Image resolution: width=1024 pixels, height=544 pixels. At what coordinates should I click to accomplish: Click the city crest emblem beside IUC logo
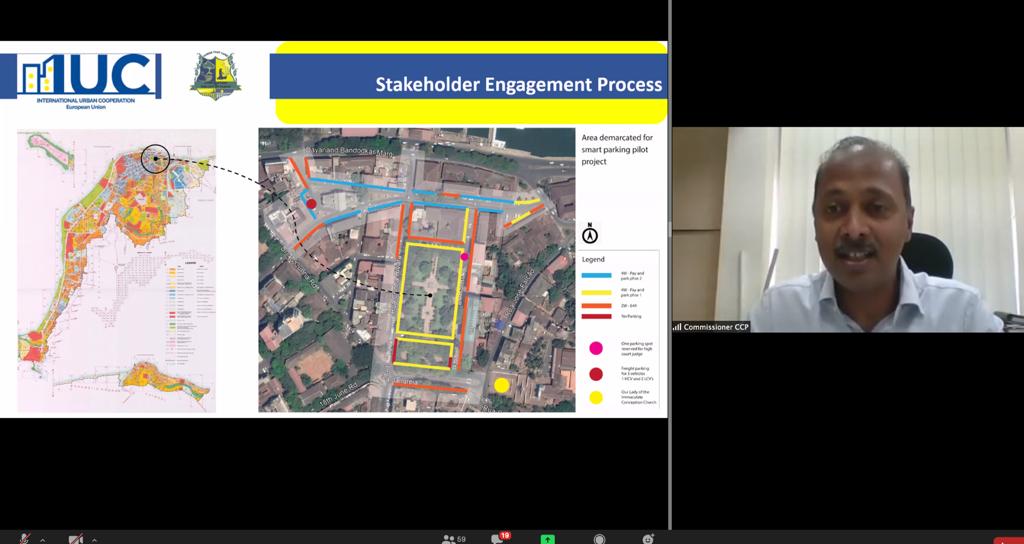coord(215,75)
